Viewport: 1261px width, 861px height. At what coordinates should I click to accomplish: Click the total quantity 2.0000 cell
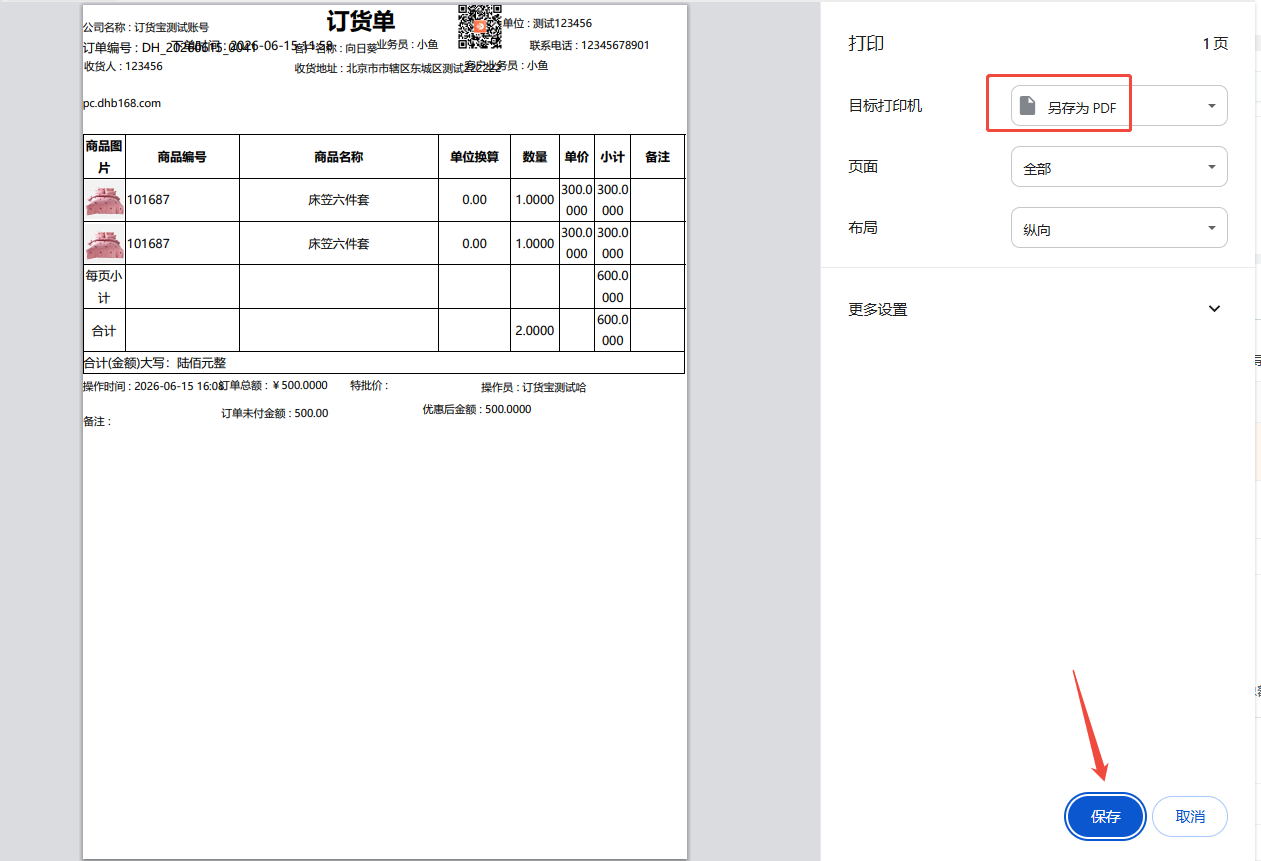(x=535, y=330)
